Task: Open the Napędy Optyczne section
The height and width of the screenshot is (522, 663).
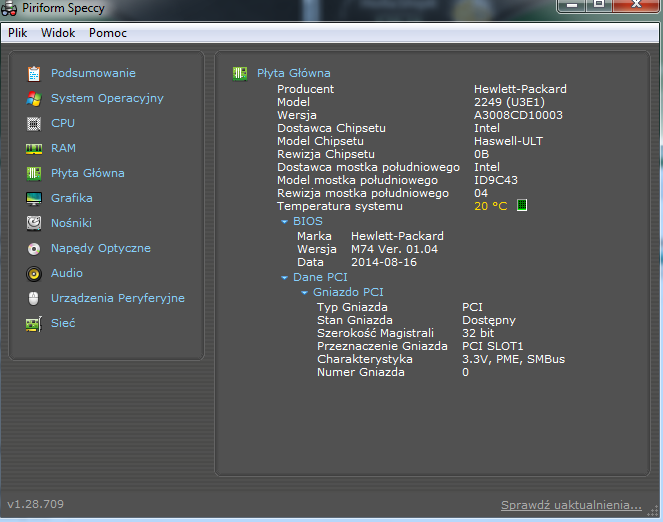Action: click(x=101, y=248)
